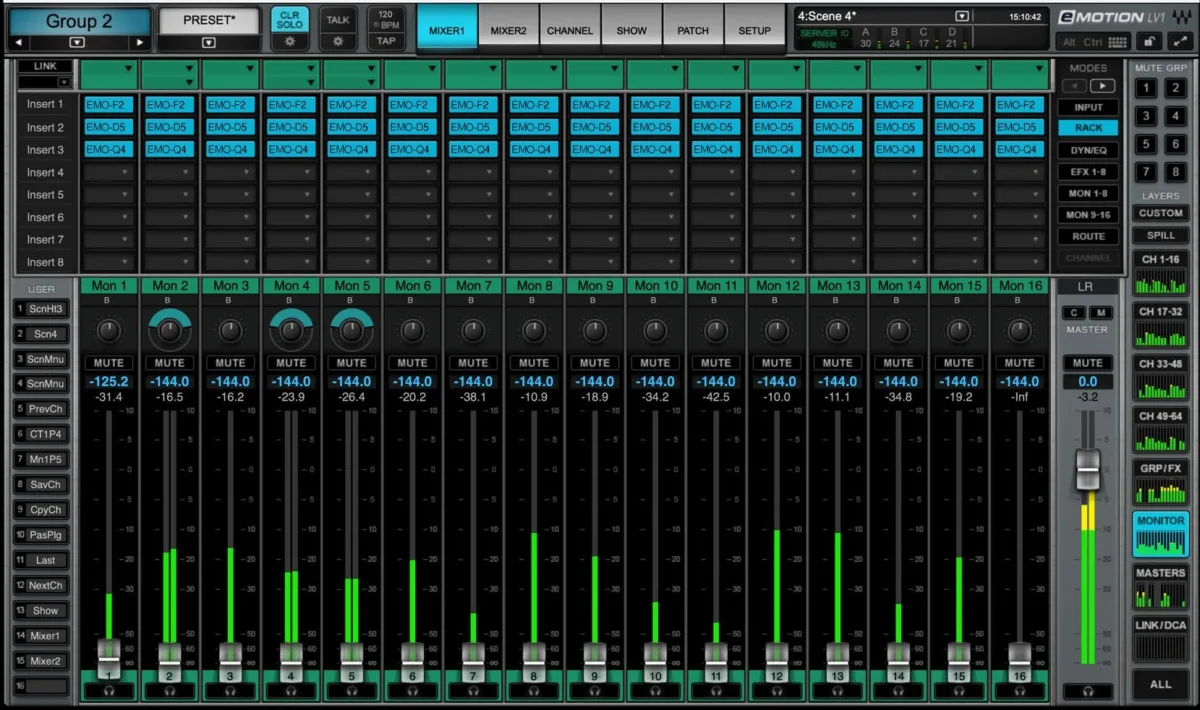The image size is (1200, 710).
Task: Open the TALK gear settings
Action: coord(338,42)
